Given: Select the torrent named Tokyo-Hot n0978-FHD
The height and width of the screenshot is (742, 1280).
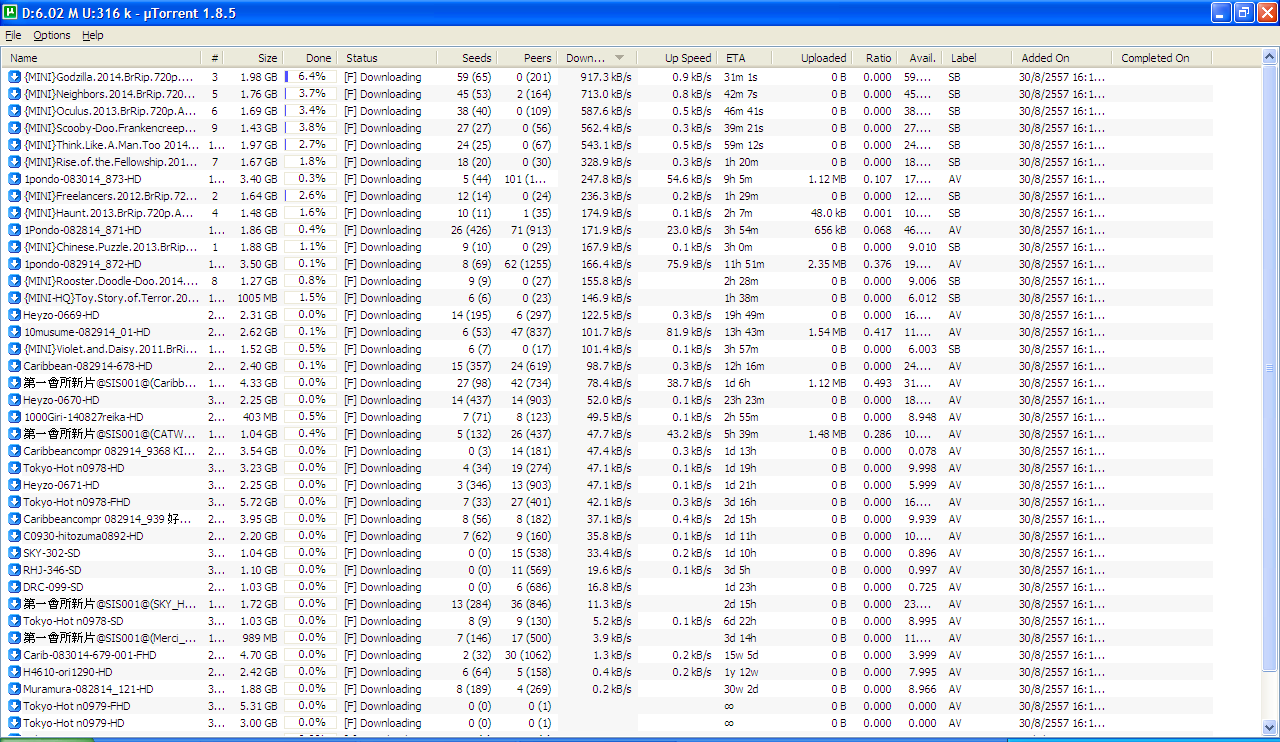Looking at the screenshot, I should click(76, 502).
